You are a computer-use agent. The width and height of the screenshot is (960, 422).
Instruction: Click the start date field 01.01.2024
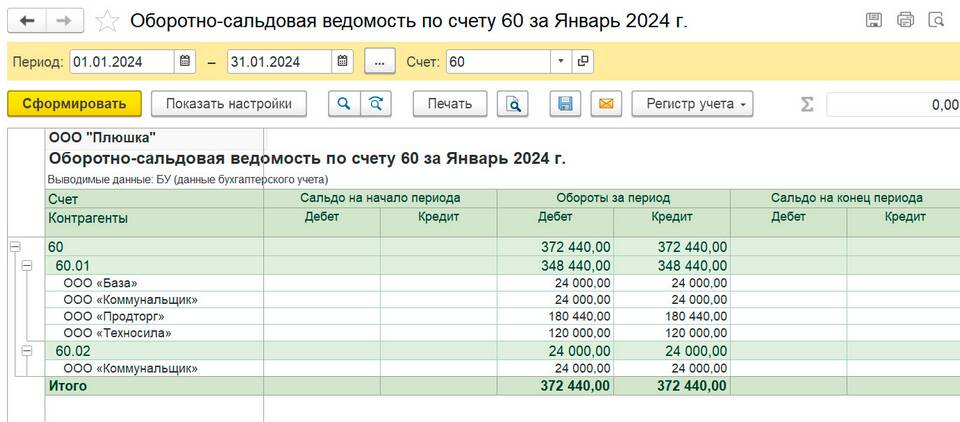pyautogui.click(x=122, y=61)
